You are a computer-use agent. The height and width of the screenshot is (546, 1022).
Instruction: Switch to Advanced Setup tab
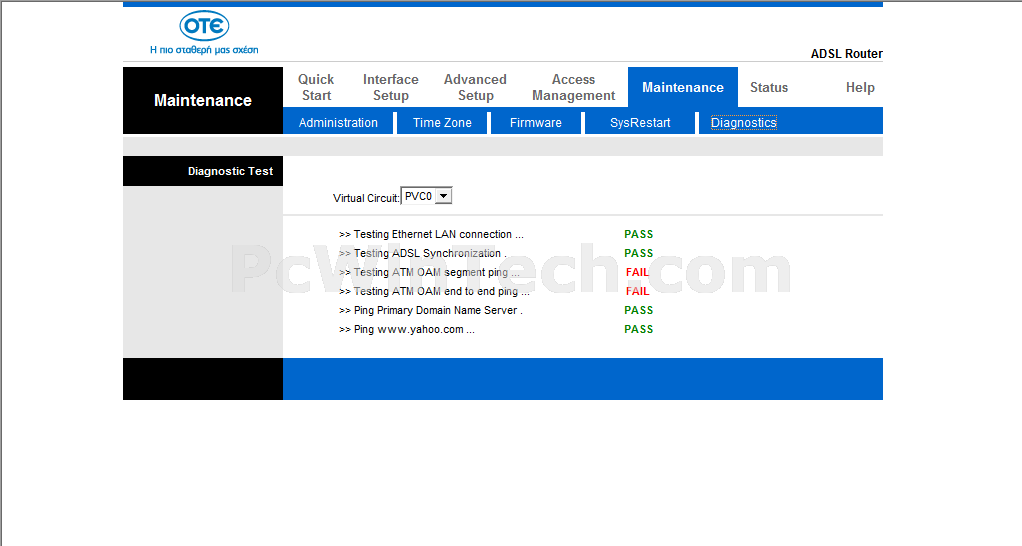point(475,87)
